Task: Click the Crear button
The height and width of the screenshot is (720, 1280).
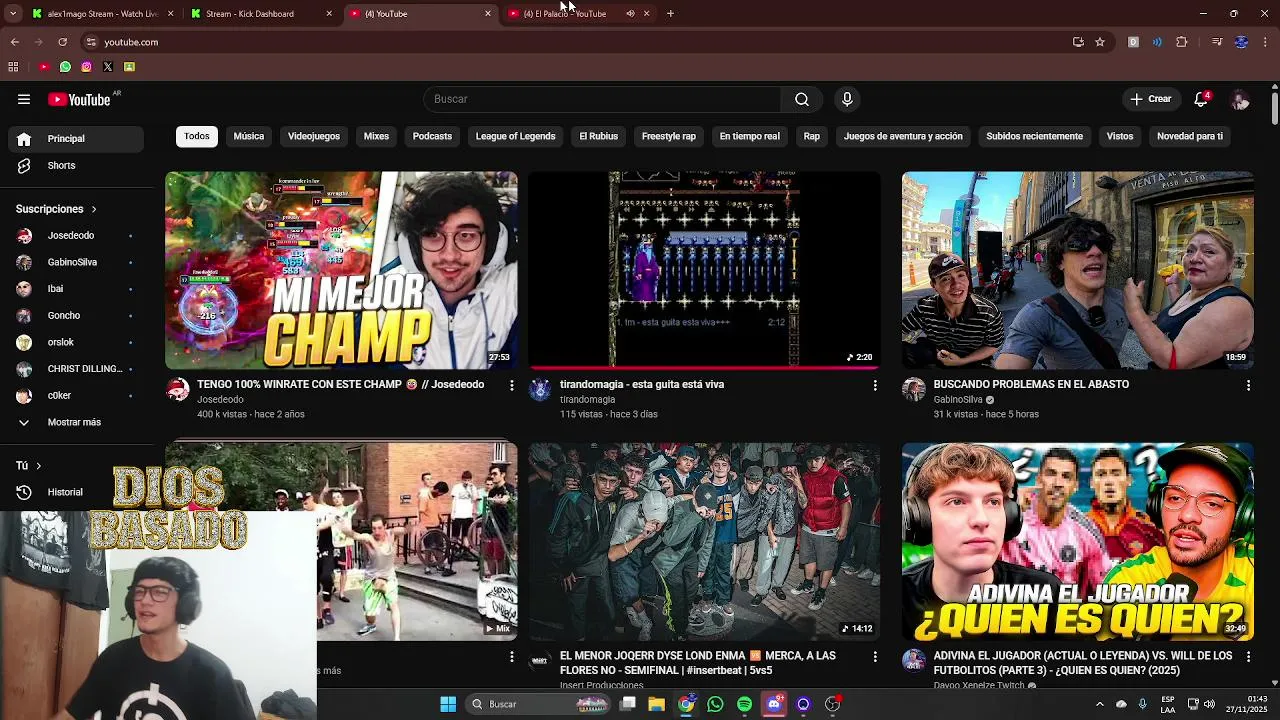Action: point(1151,99)
